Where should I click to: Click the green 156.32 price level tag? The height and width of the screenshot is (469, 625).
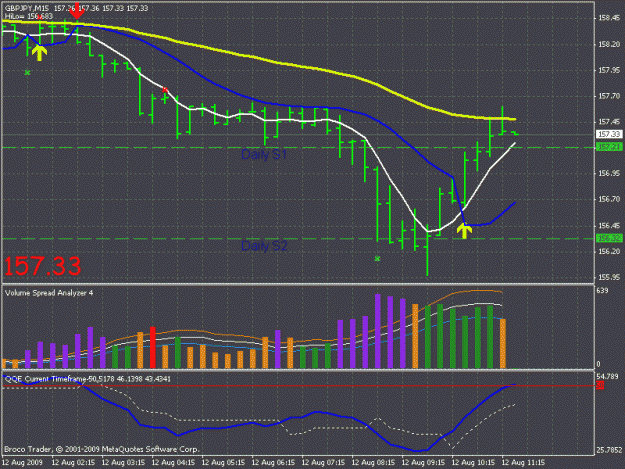609,238
